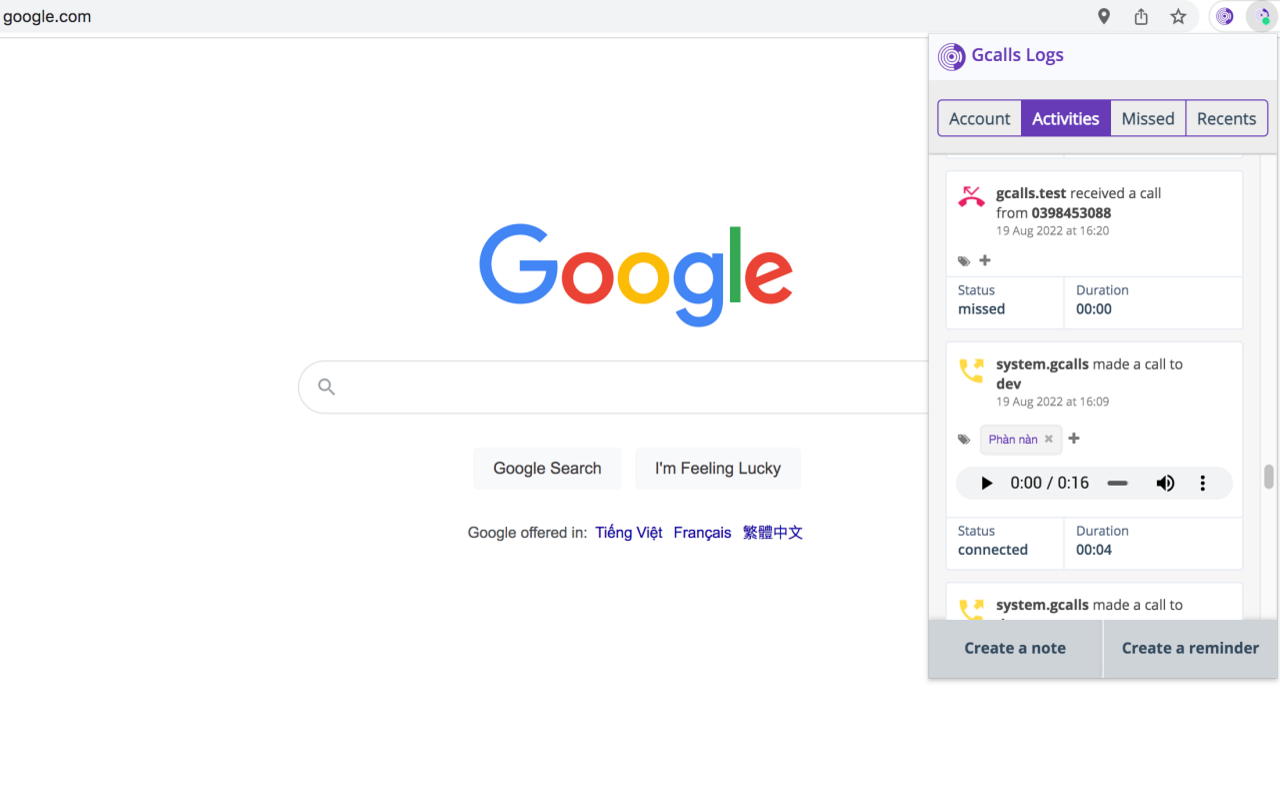Viewport: 1280px width, 800px height.
Task: Click the tag icon beside Phàn nàn
Action: pyautogui.click(x=964, y=439)
